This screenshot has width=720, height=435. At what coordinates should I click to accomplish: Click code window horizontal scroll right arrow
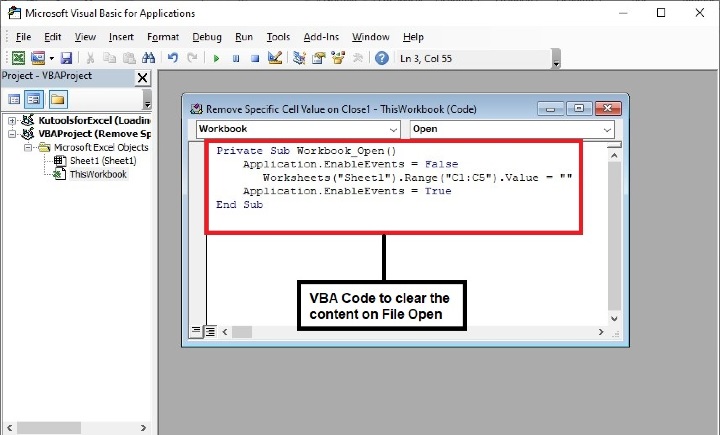(x=601, y=332)
